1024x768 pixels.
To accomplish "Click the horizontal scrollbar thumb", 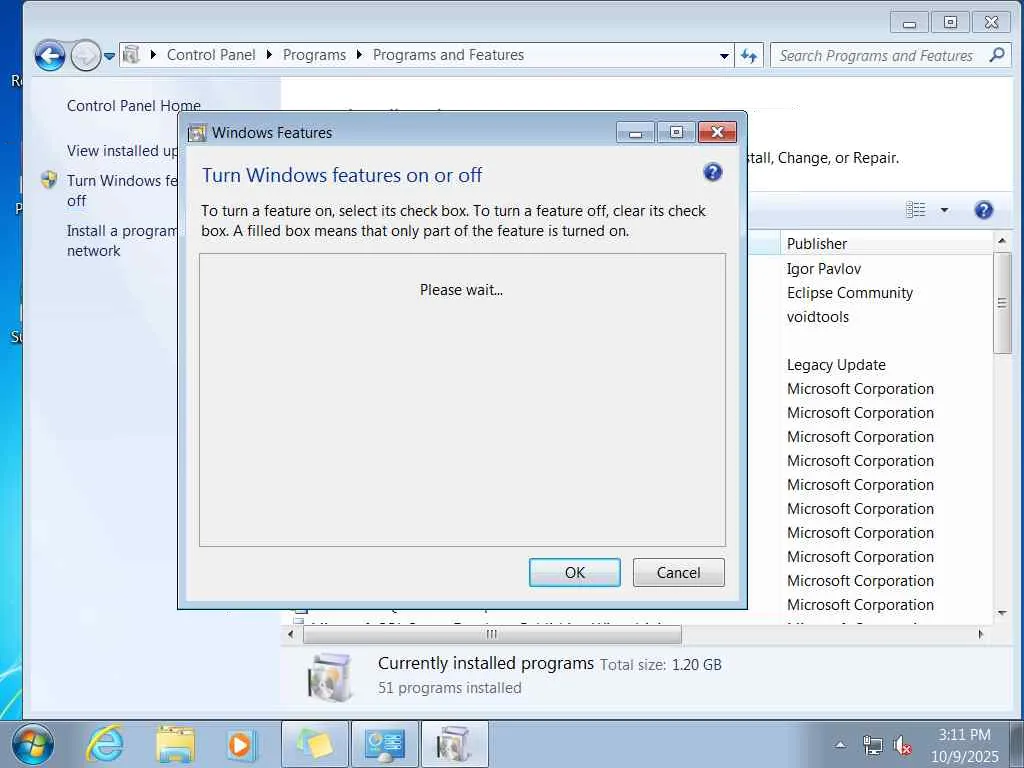I will tap(492, 634).
